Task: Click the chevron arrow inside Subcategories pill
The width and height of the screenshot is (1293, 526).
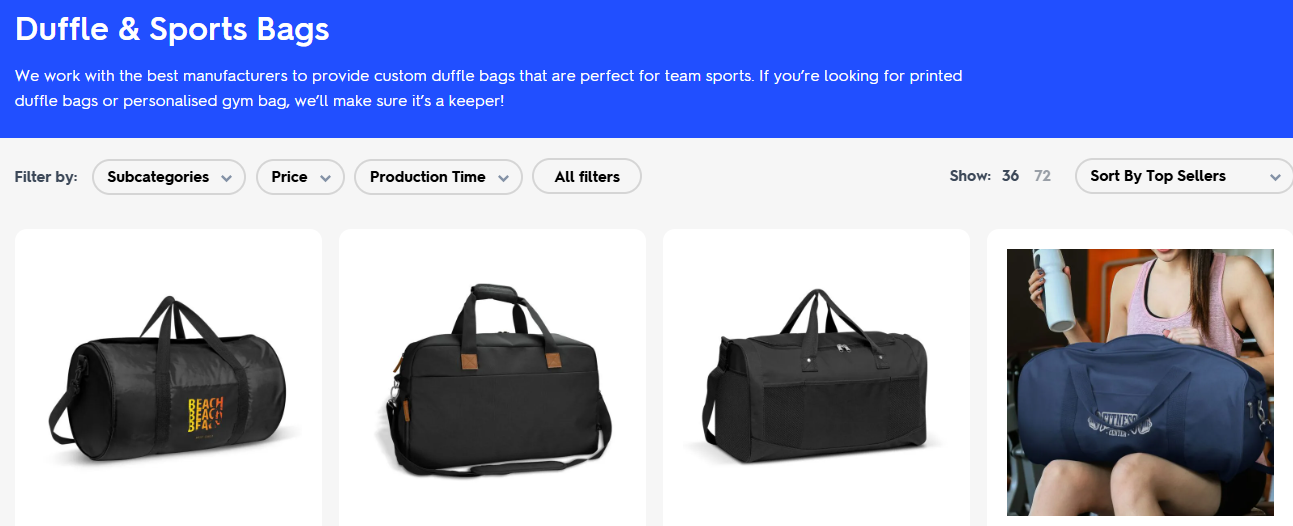Action: [x=227, y=178]
